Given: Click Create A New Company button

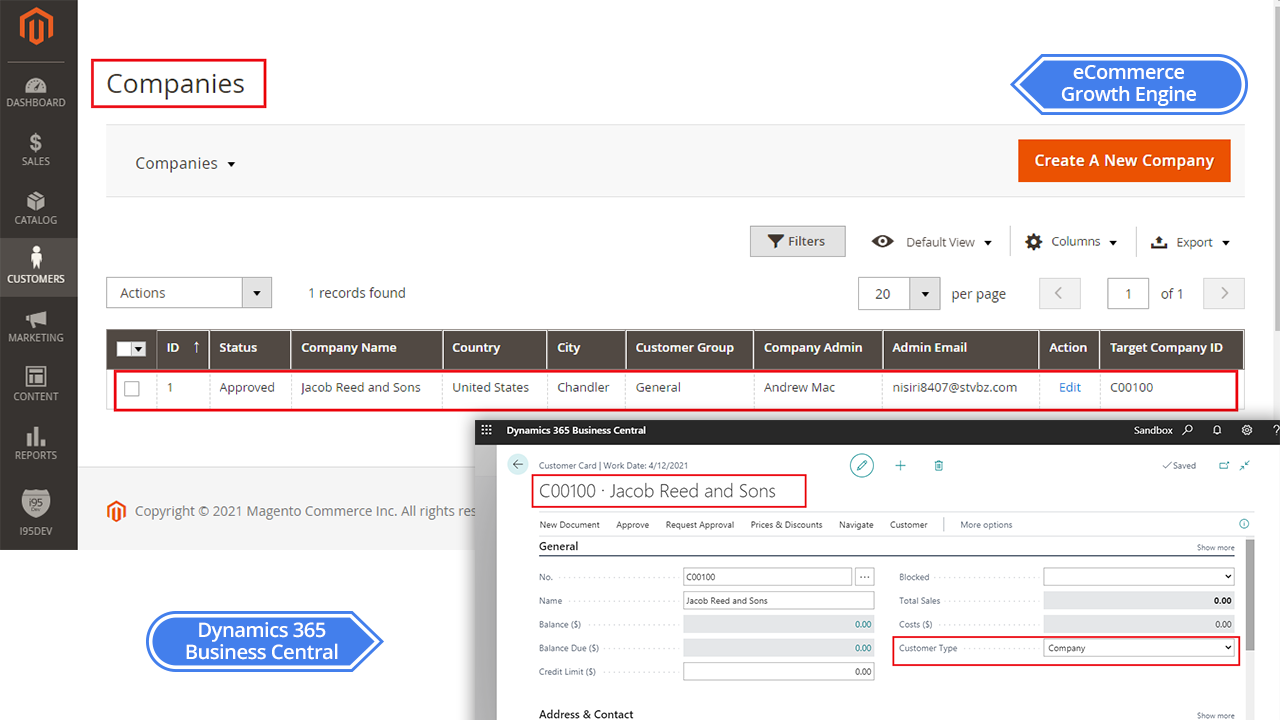Looking at the screenshot, I should 1124,160.
